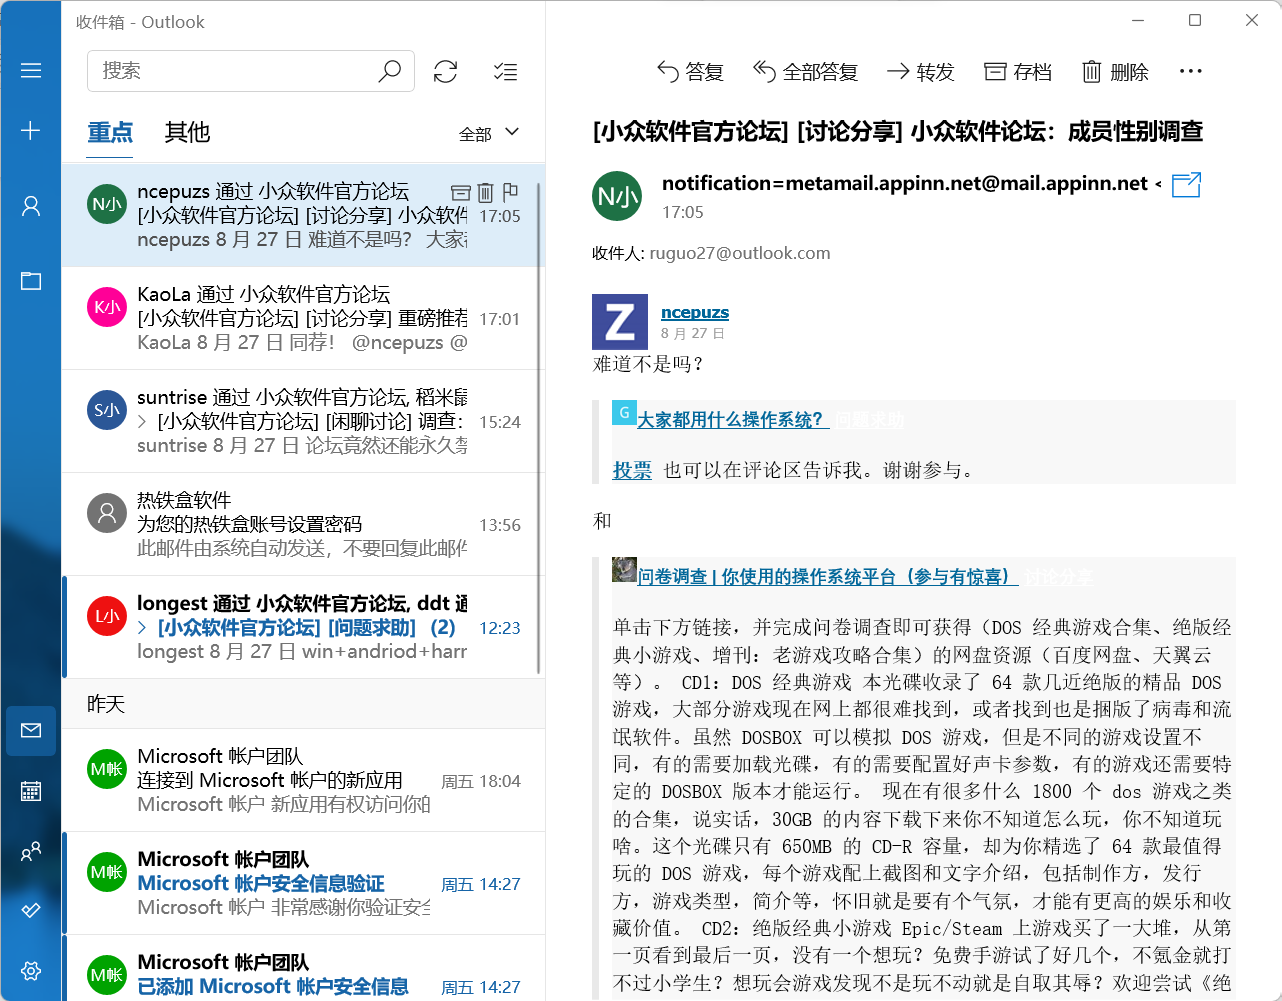1282x1001 pixels.
Task: Select the 重点 focused inbox tab
Action: tap(110, 132)
